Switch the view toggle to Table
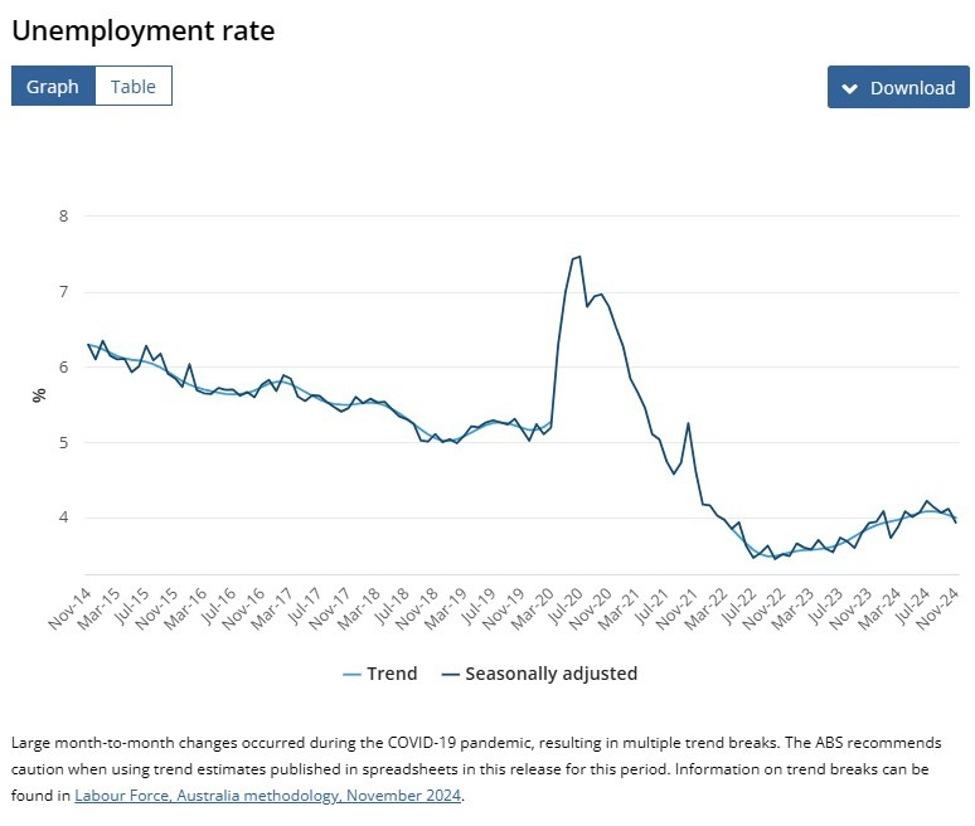This screenshot has width=975, height=826. point(134,86)
